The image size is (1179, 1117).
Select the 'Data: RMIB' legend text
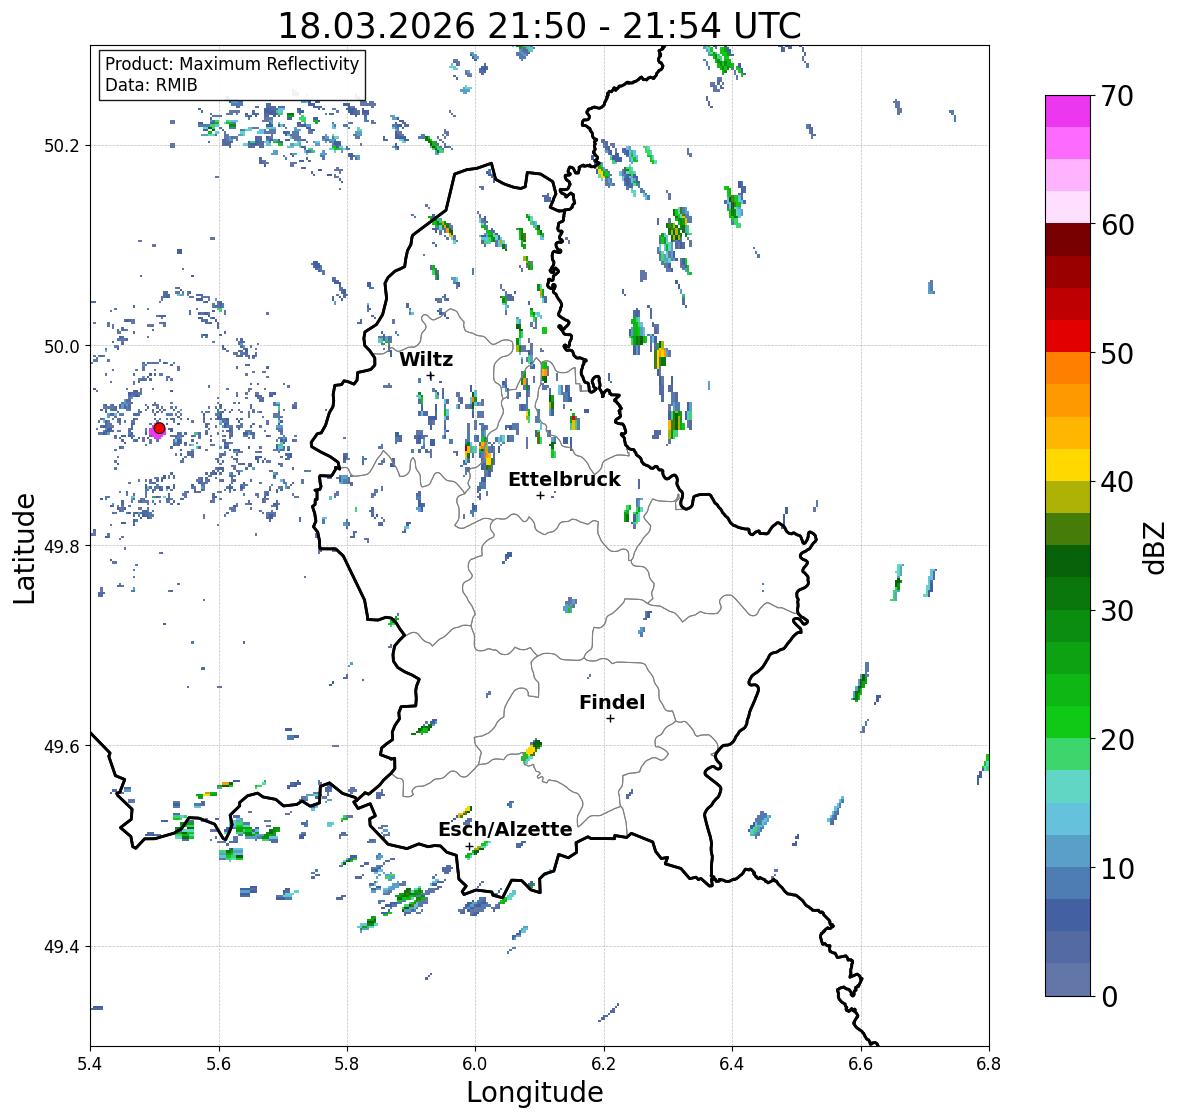click(151, 85)
